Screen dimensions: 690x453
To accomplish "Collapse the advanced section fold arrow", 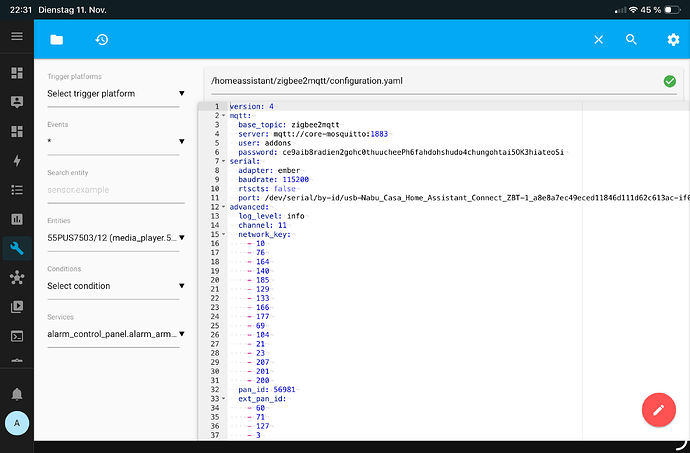I will (224, 207).
